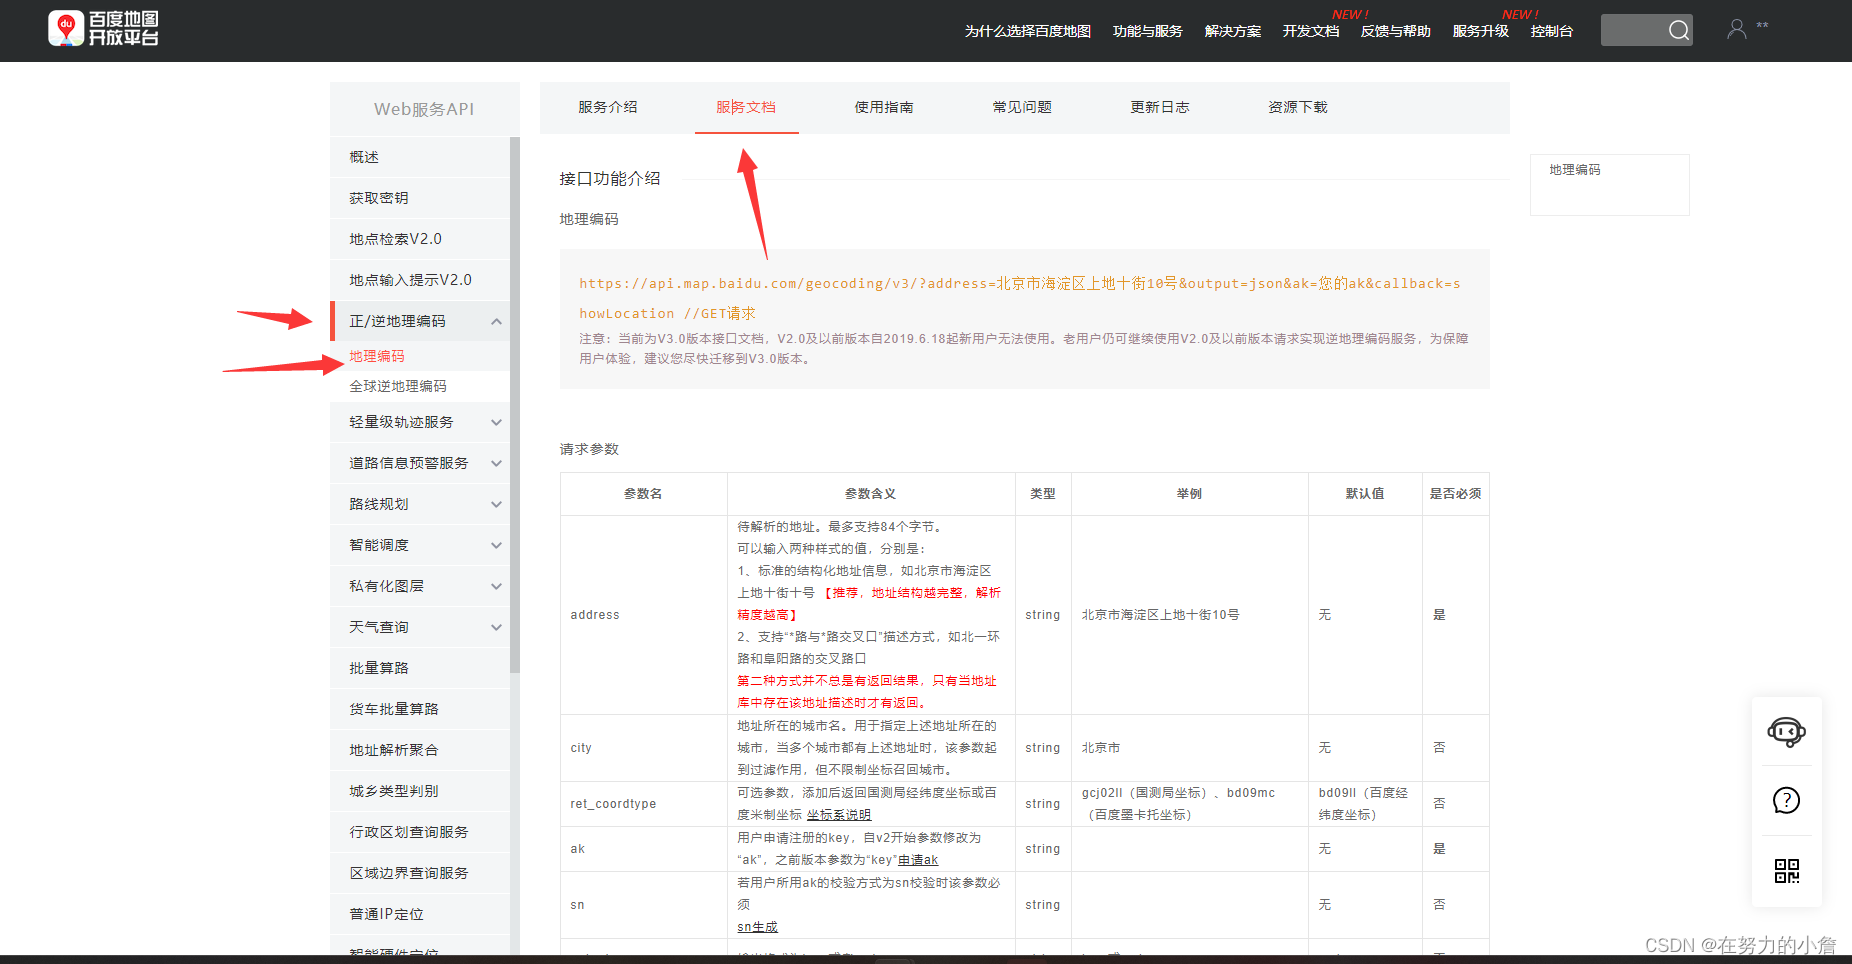Collapse the 正/逆地理编码 chevron
Image resolution: width=1852 pixels, height=964 pixels.
point(496,321)
